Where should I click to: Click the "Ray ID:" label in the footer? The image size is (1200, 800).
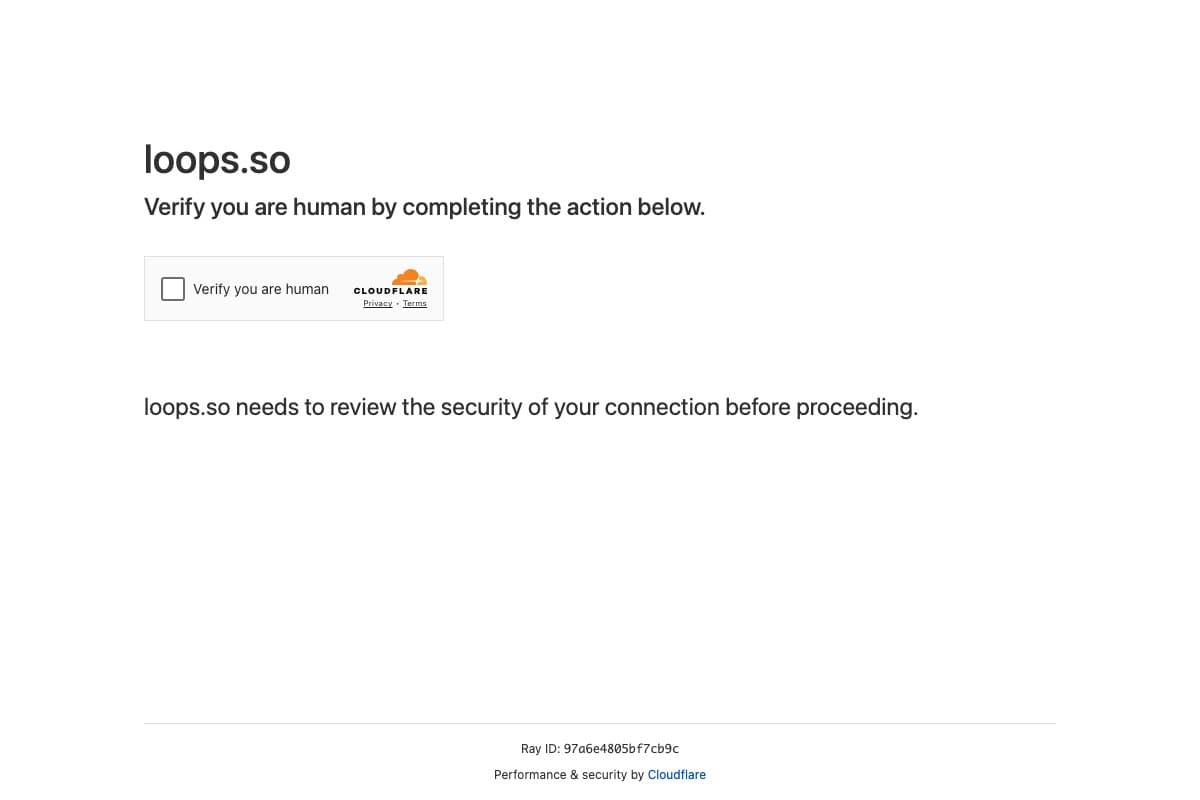(540, 749)
